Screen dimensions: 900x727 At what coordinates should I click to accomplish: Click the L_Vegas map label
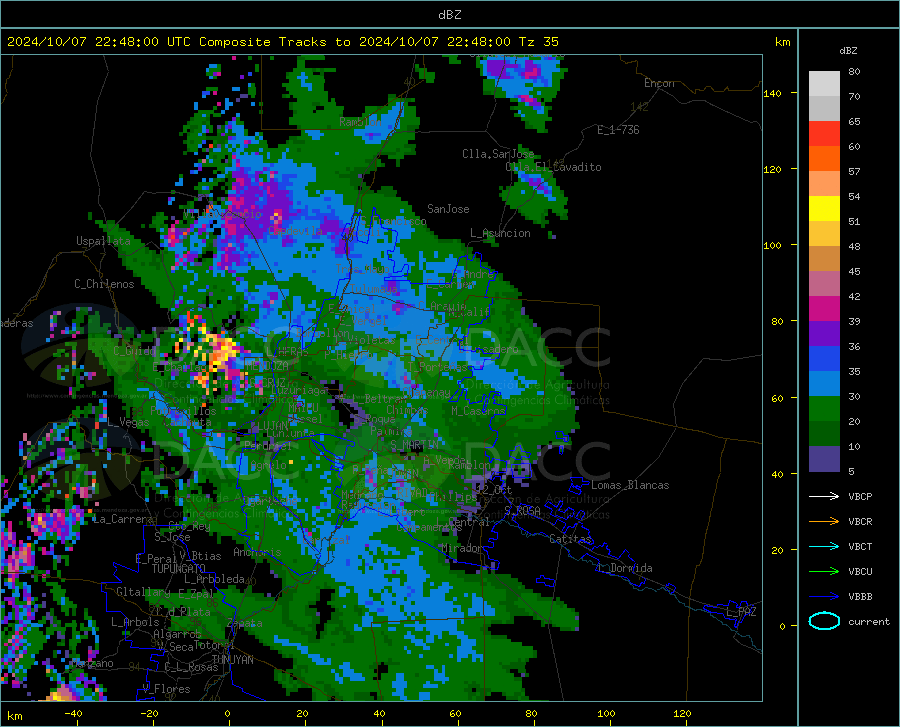[x=128, y=422]
